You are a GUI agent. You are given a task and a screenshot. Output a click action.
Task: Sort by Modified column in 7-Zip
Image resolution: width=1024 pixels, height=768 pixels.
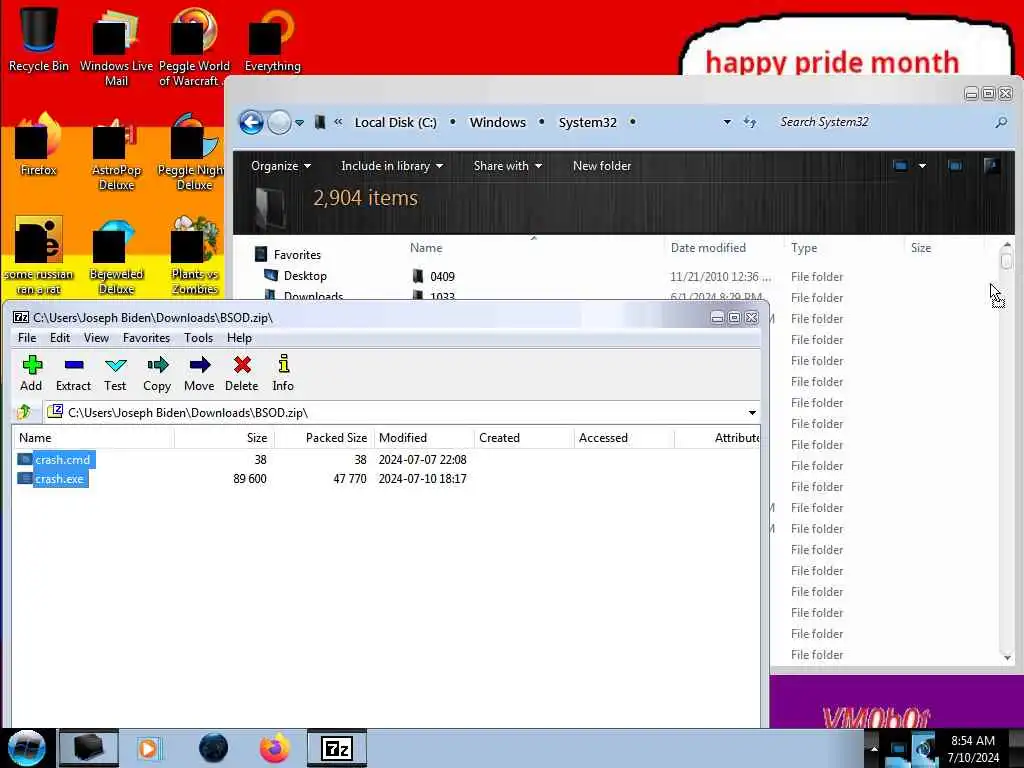(x=424, y=438)
